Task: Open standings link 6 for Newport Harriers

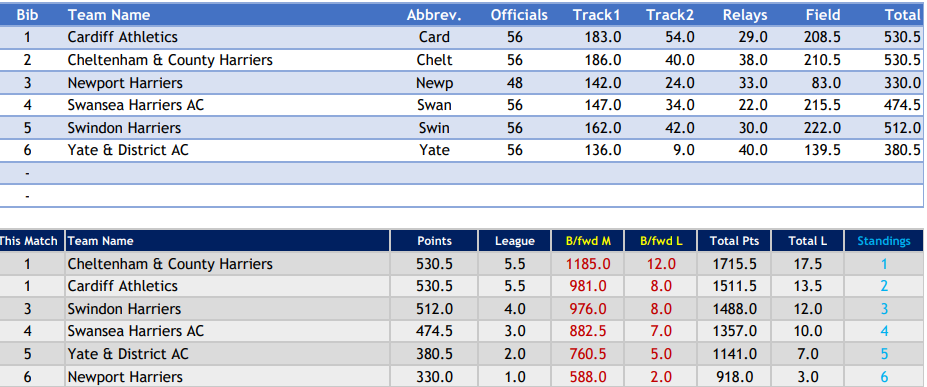Action: click(x=884, y=377)
